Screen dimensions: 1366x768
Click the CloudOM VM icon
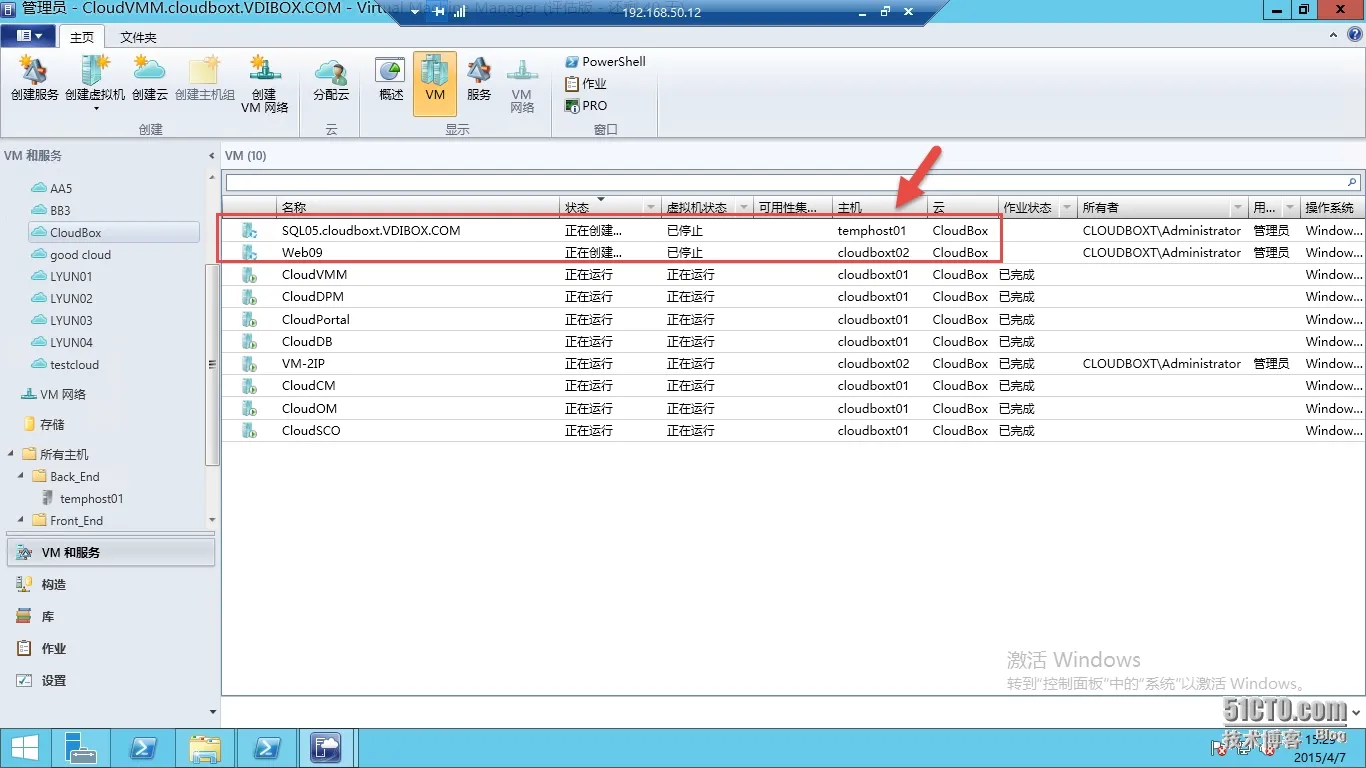pos(249,408)
